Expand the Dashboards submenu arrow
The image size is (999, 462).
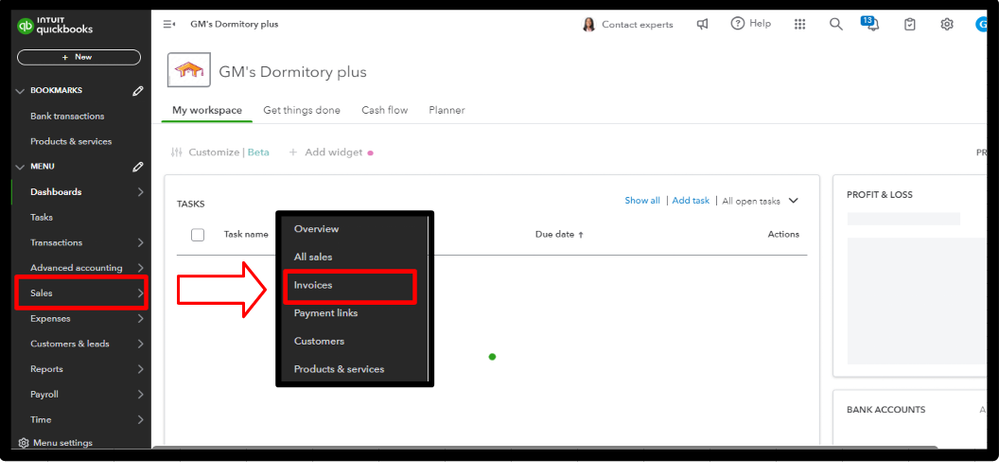pyautogui.click(x=140, y=192)
